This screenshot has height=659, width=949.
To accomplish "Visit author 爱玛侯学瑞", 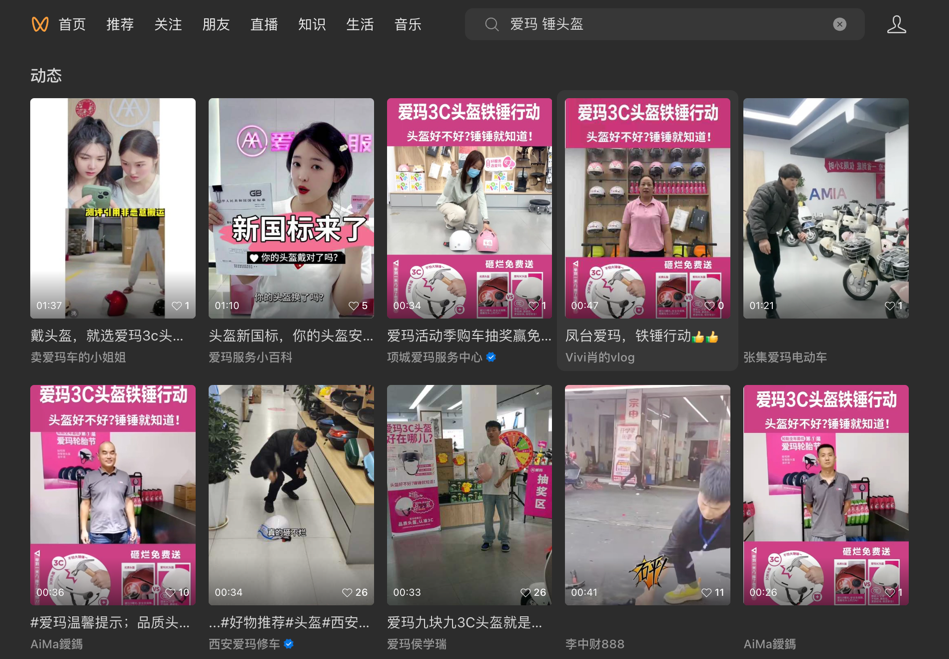I will coord(417,644).
